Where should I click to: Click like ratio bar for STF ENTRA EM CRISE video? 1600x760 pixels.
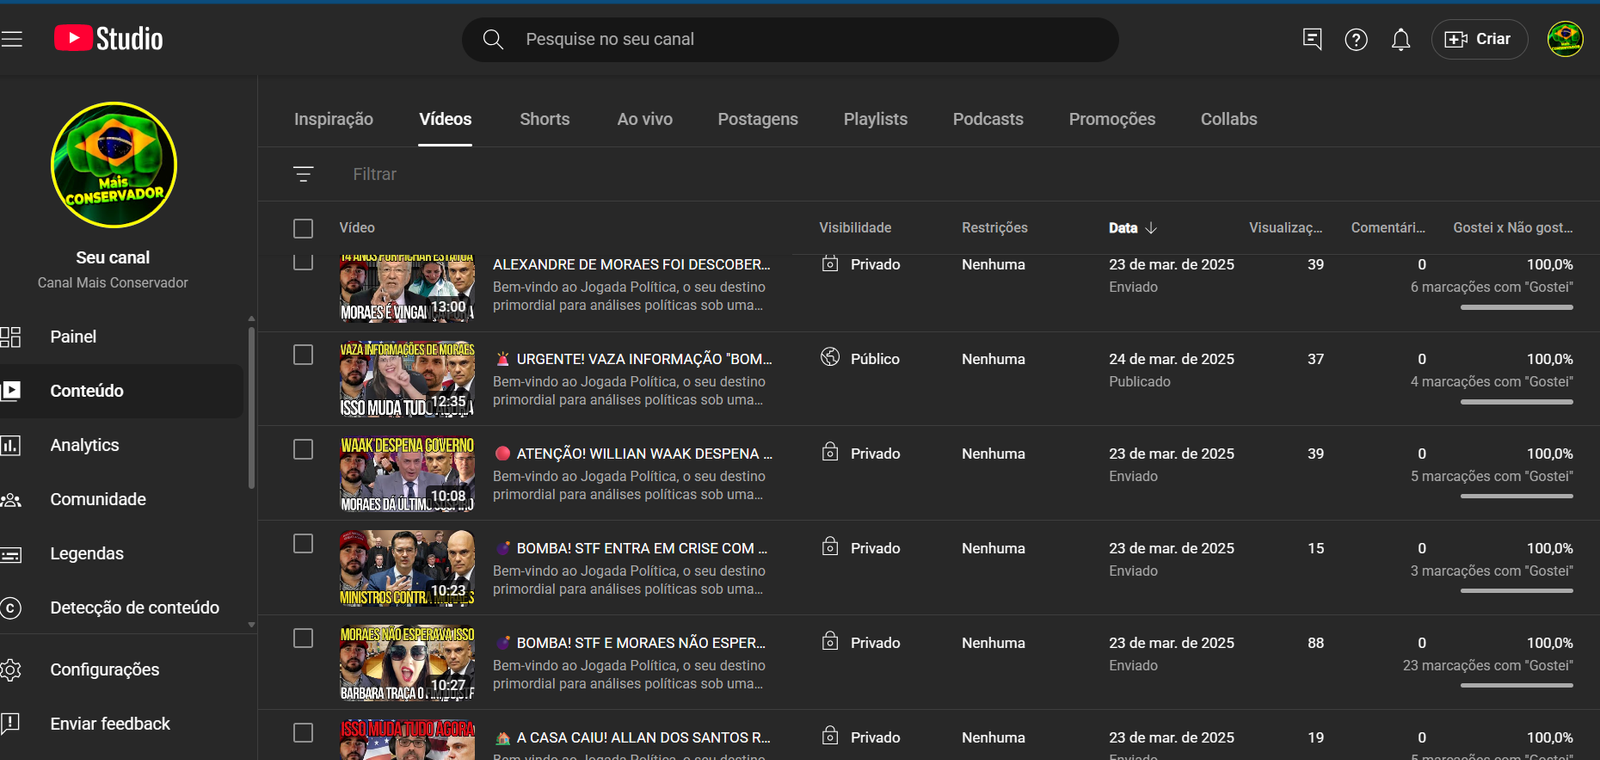(1516, 591)
